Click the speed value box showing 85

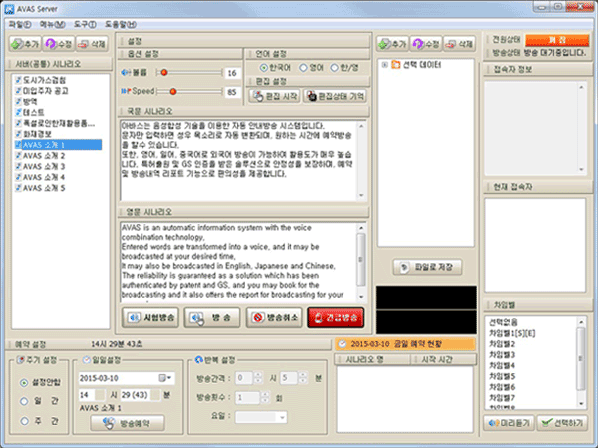pyautogui.click(x=232, y=92)
